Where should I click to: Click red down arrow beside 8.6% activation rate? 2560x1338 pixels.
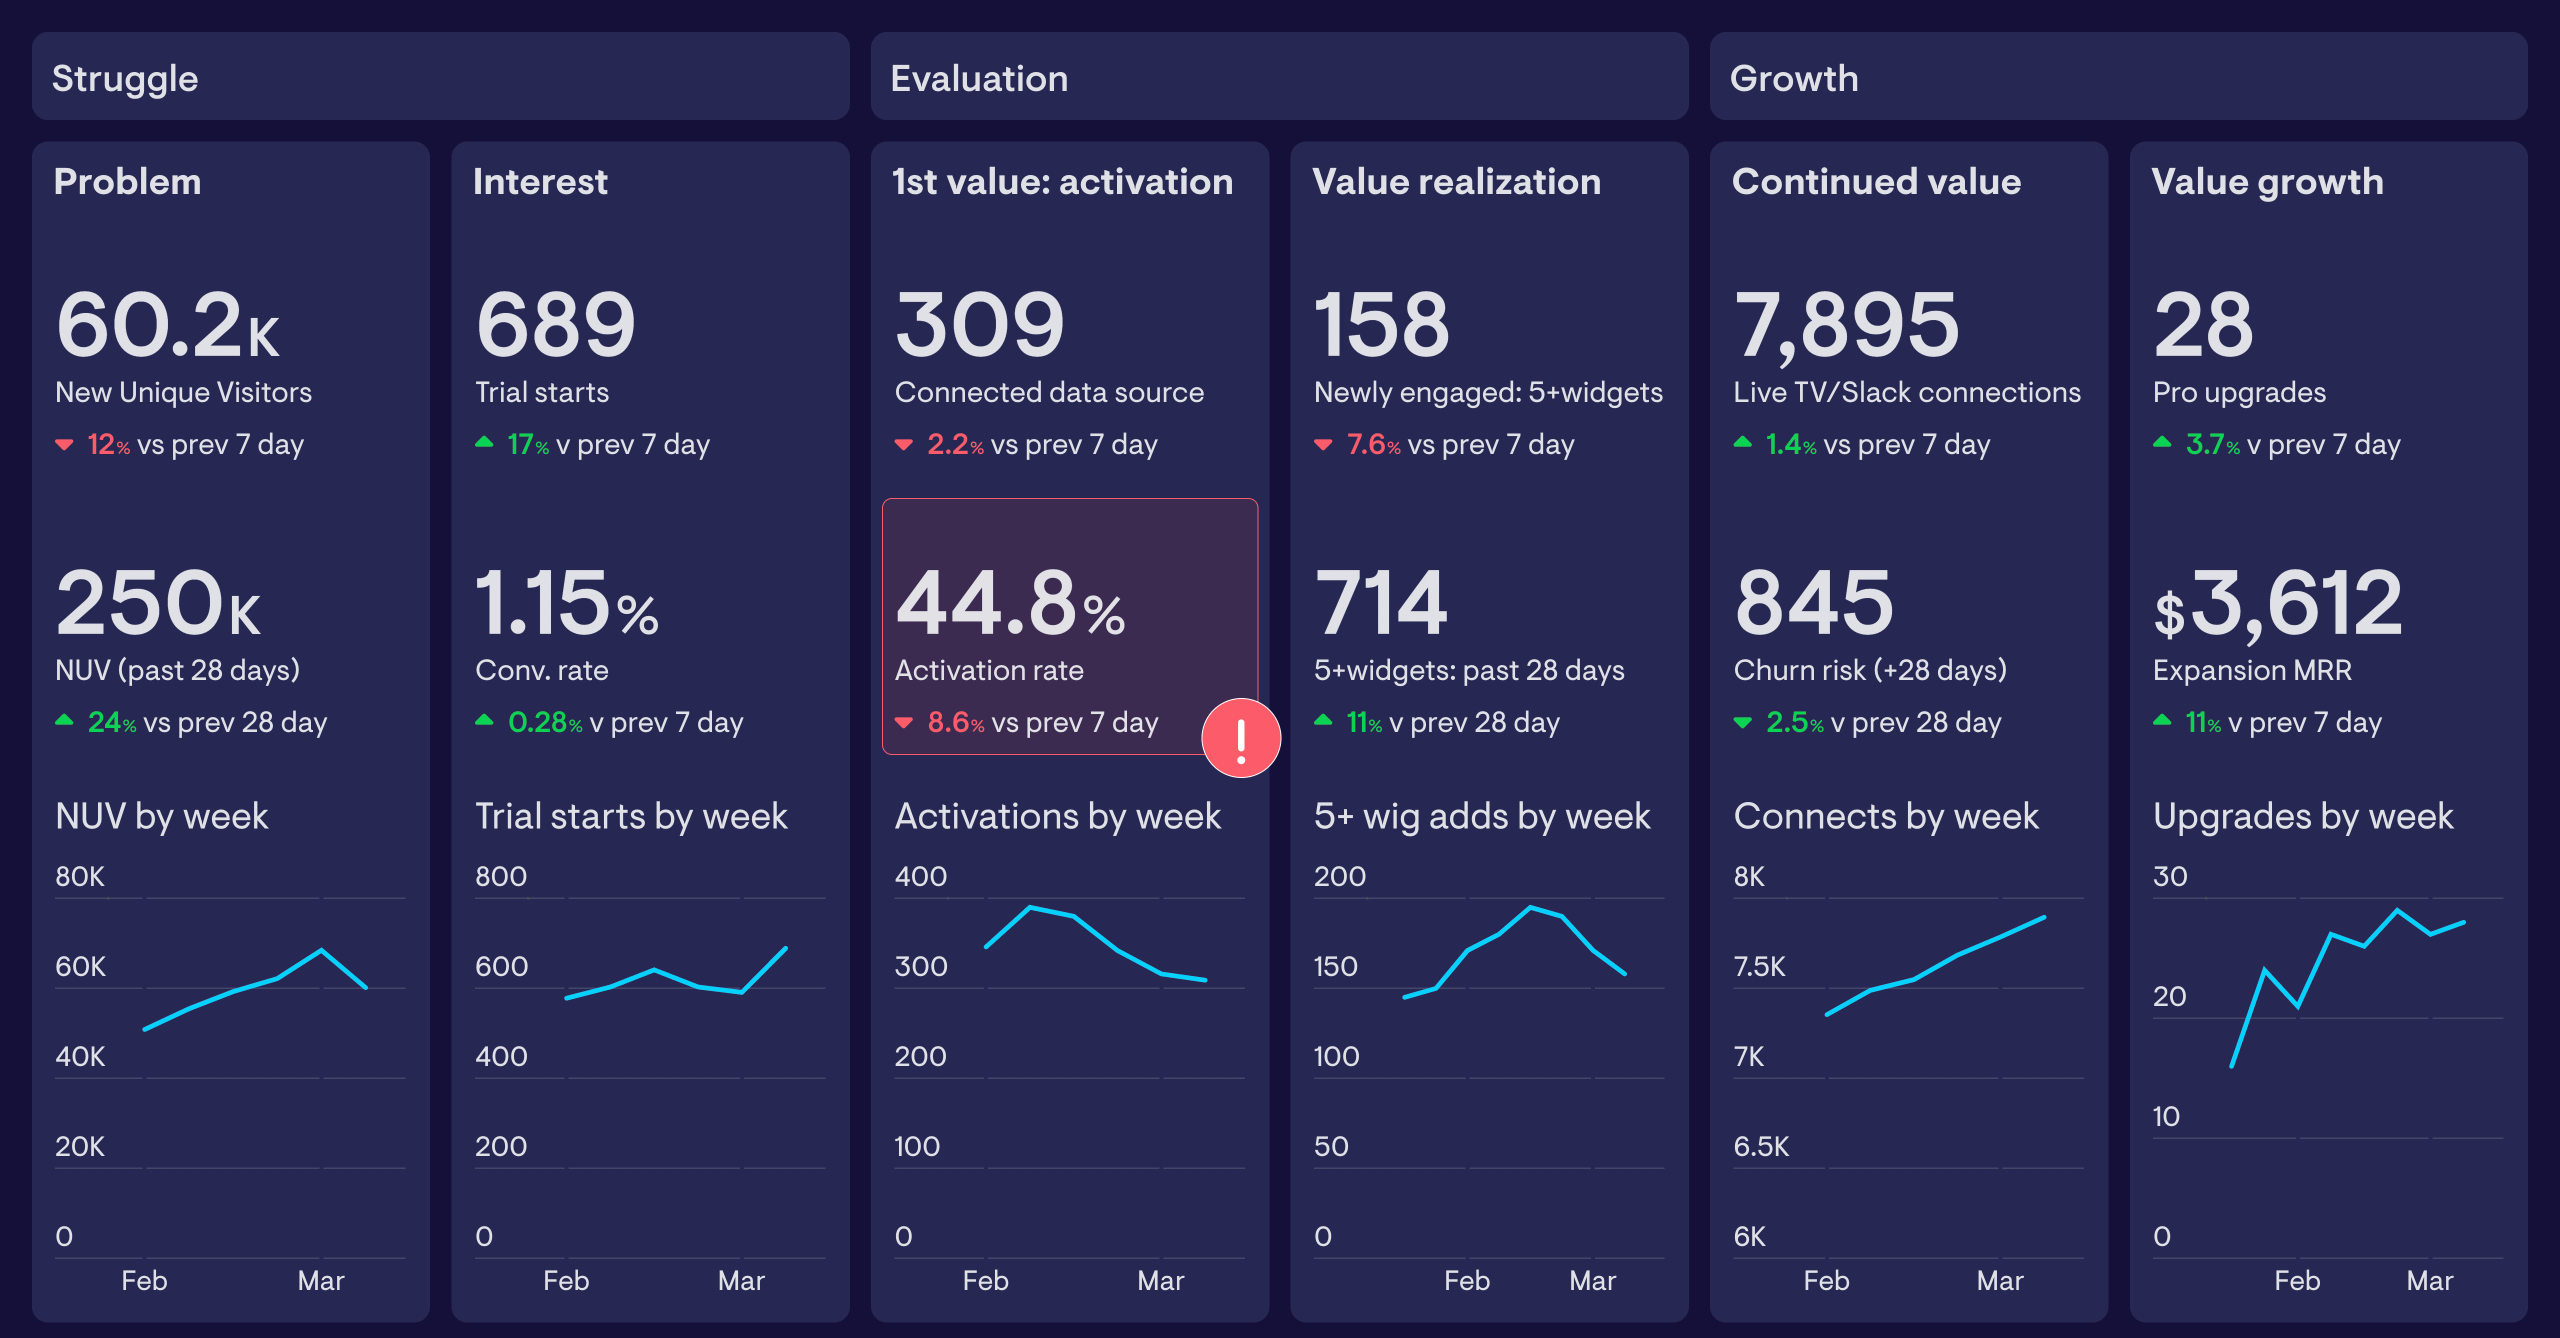[x=904, y=722]
